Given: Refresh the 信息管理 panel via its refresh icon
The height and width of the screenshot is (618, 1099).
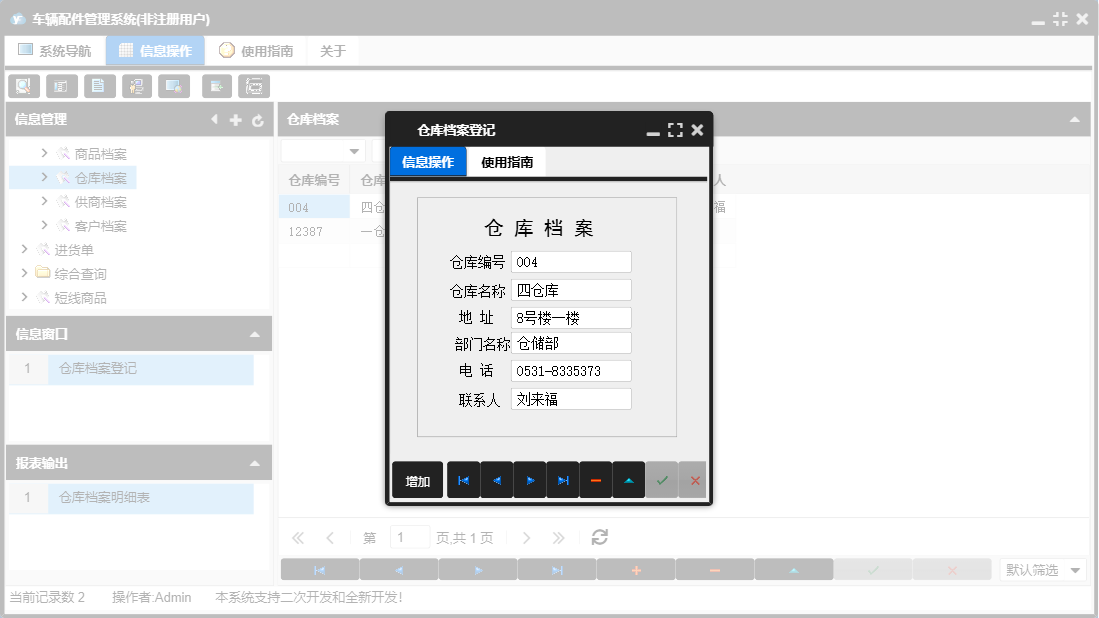Looking at the screenshot, I should pyautogui.click(x=257, y=120).
